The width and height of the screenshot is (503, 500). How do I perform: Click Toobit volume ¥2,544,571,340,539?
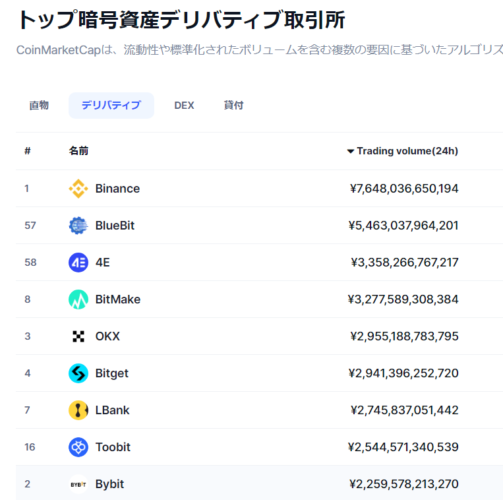[403, 447]
